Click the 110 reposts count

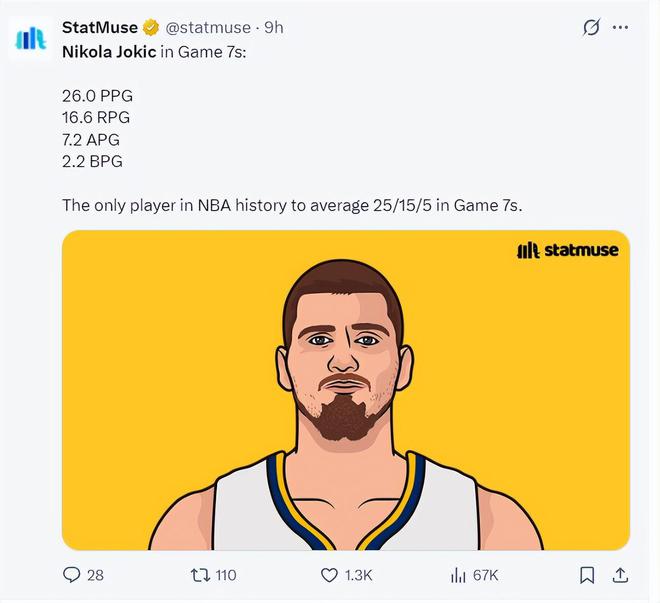click(x=226, y=575)
